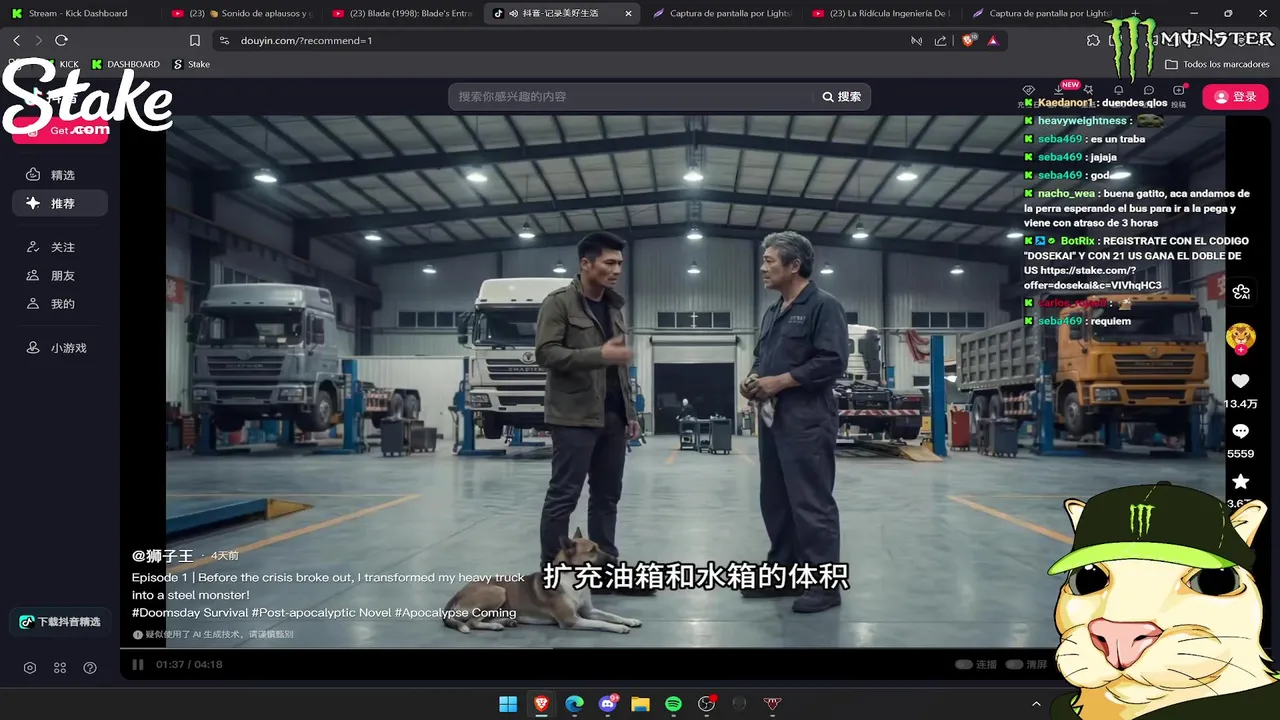Click the video's favorite star icon
The width and height of the screenshot is (1280, 720).
pyautogui.click(x=1240, y=481)
